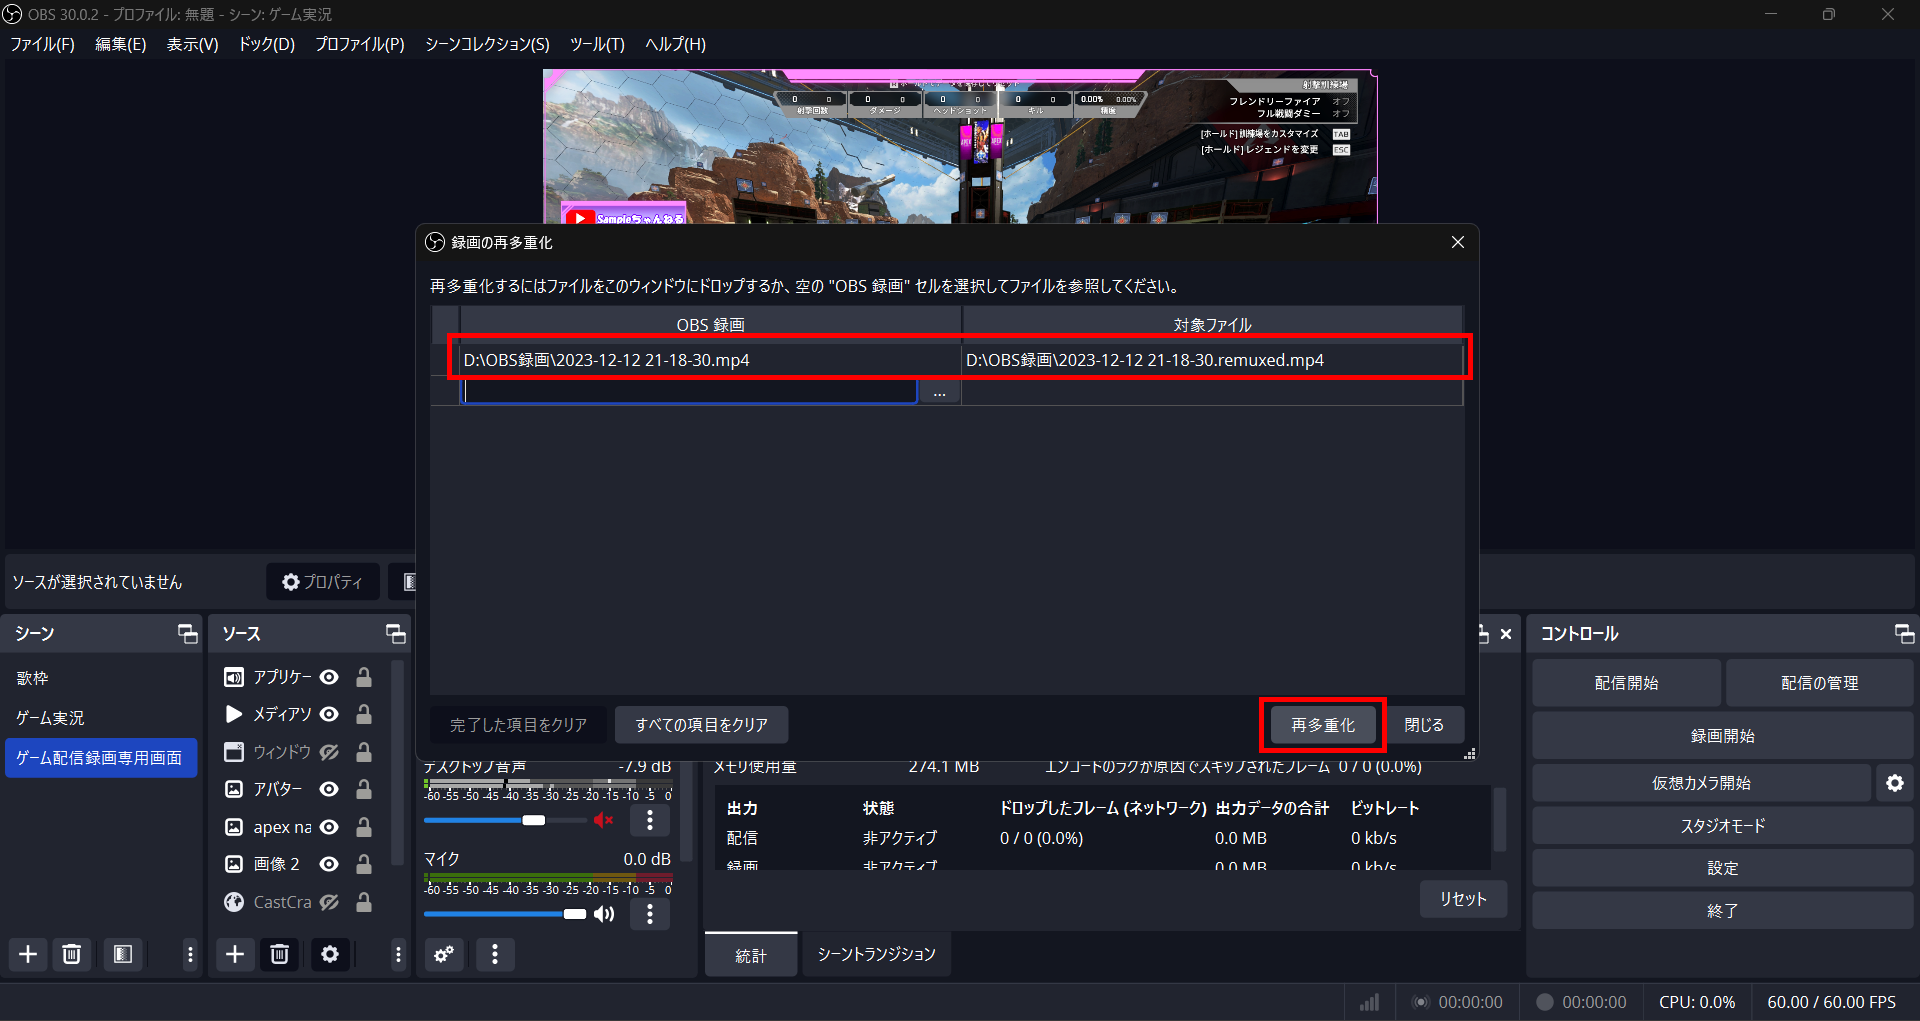
Task: Toggle visibility of アプリケー source
Action: click(329, 677)
